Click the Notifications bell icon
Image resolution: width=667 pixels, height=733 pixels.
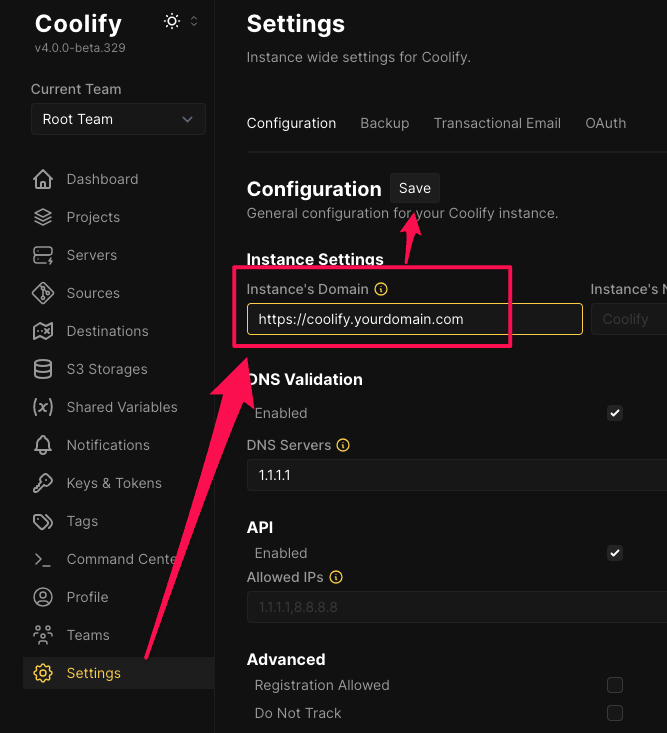(43, 445)
